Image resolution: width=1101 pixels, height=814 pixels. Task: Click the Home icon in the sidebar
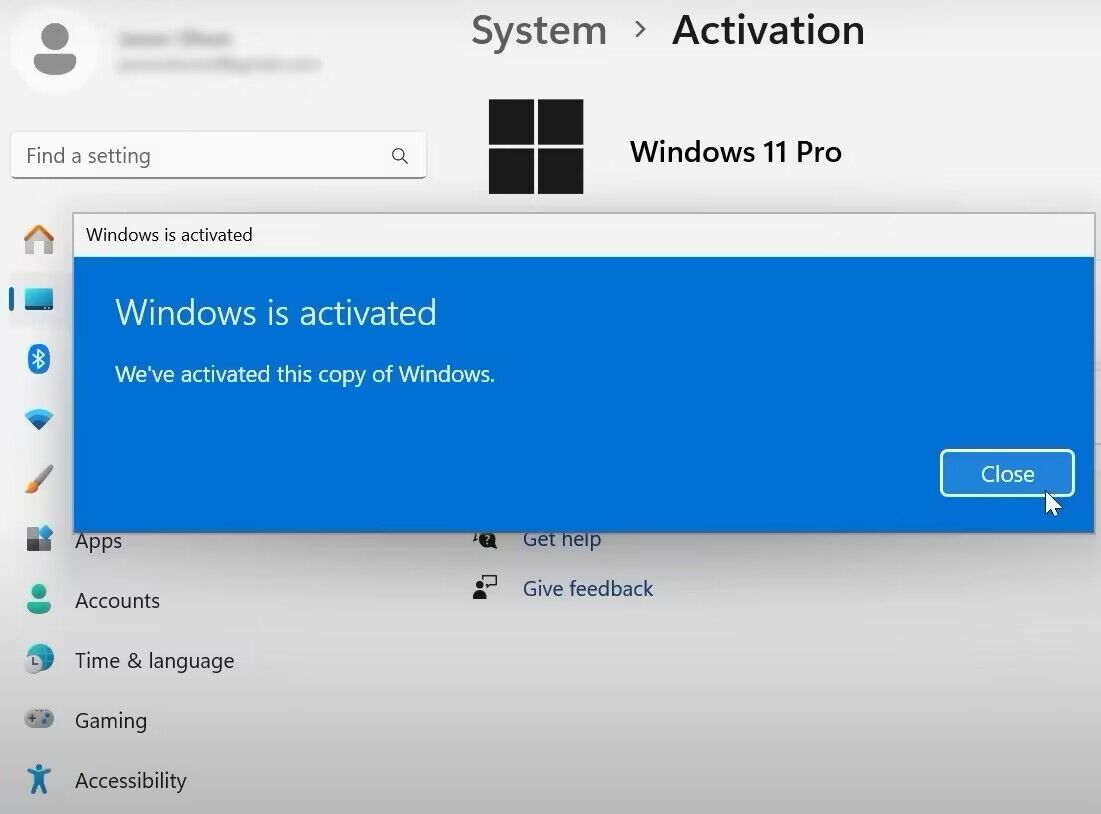click(x=39, y=239)
